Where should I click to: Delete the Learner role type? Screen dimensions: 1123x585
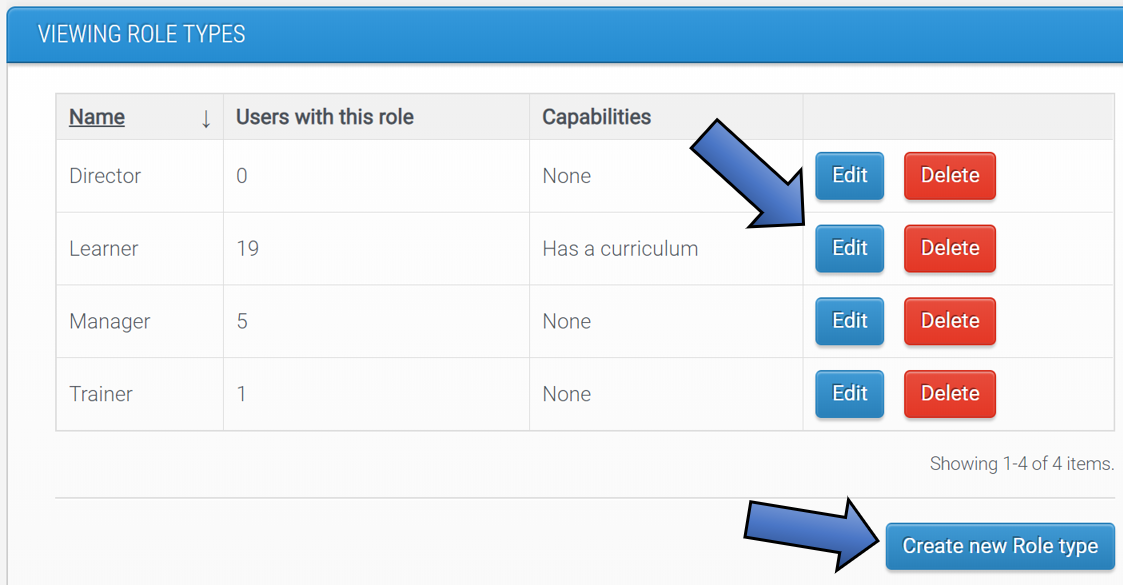949,248
